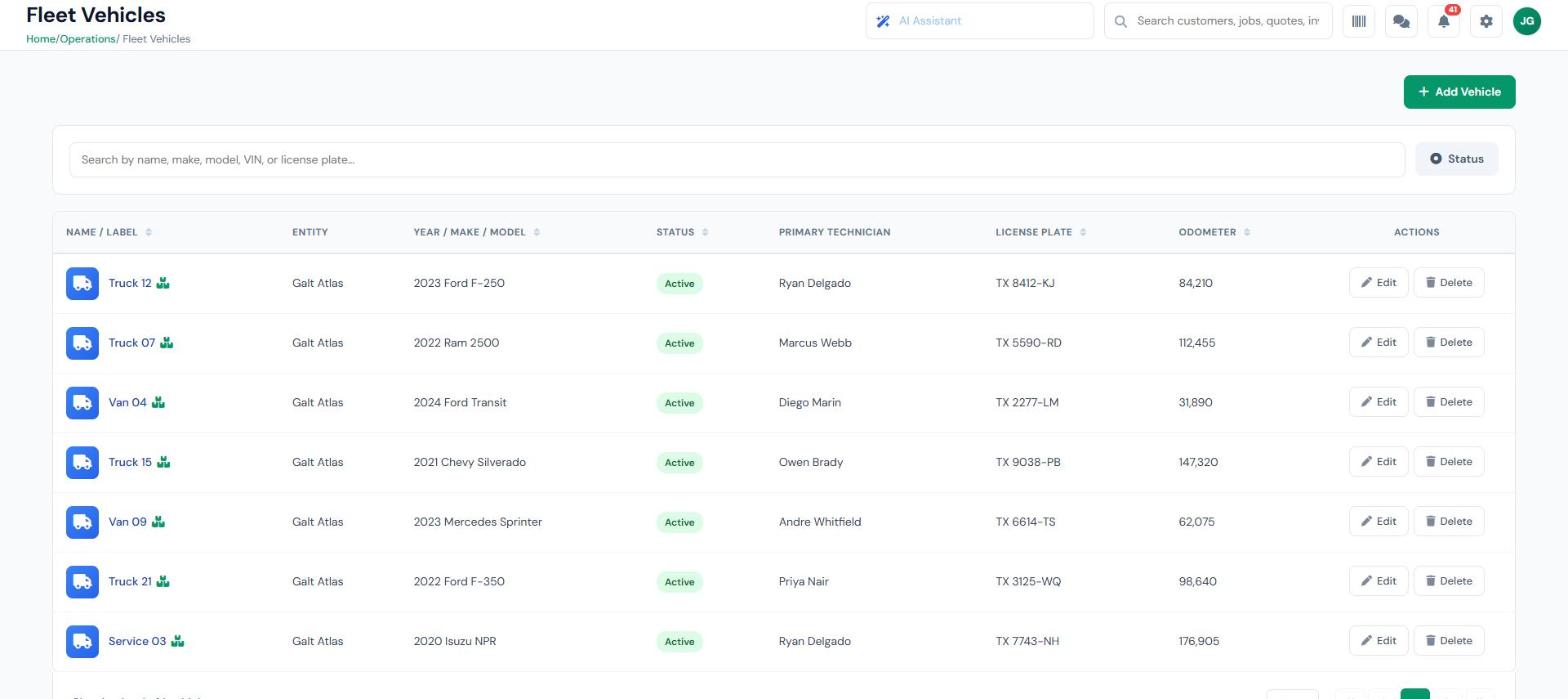Edit the Truck 21 vehicle
This screenshot has height=699, width=1568.
(x=1378, y=581)
